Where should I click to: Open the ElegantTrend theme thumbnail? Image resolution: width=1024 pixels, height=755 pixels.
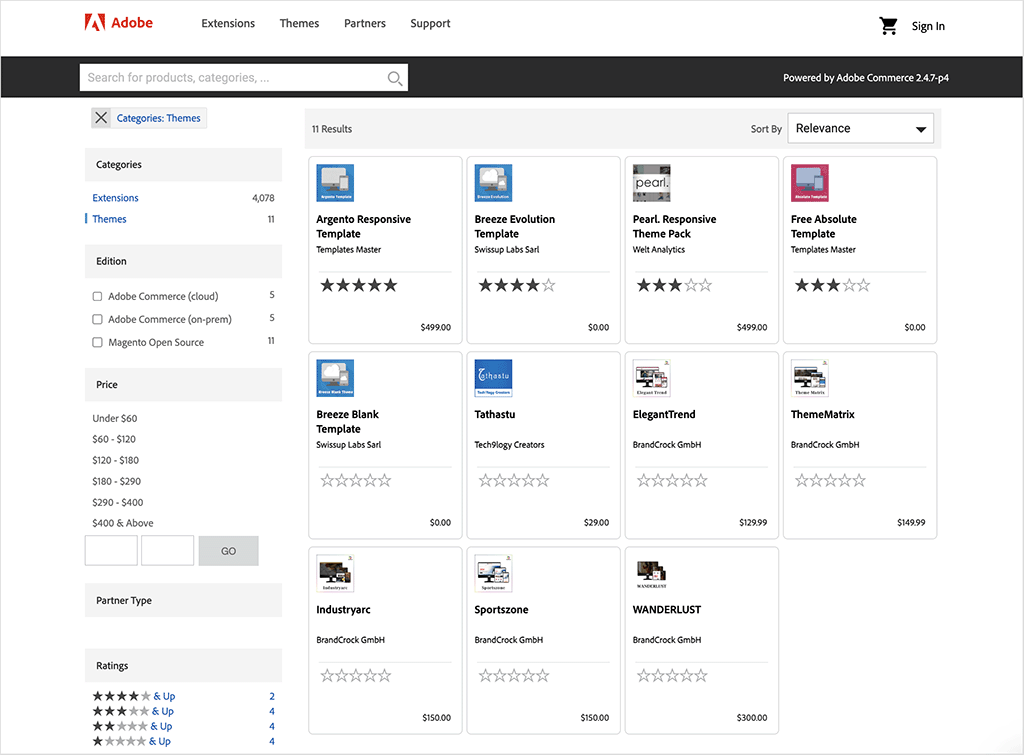point(652,378)
